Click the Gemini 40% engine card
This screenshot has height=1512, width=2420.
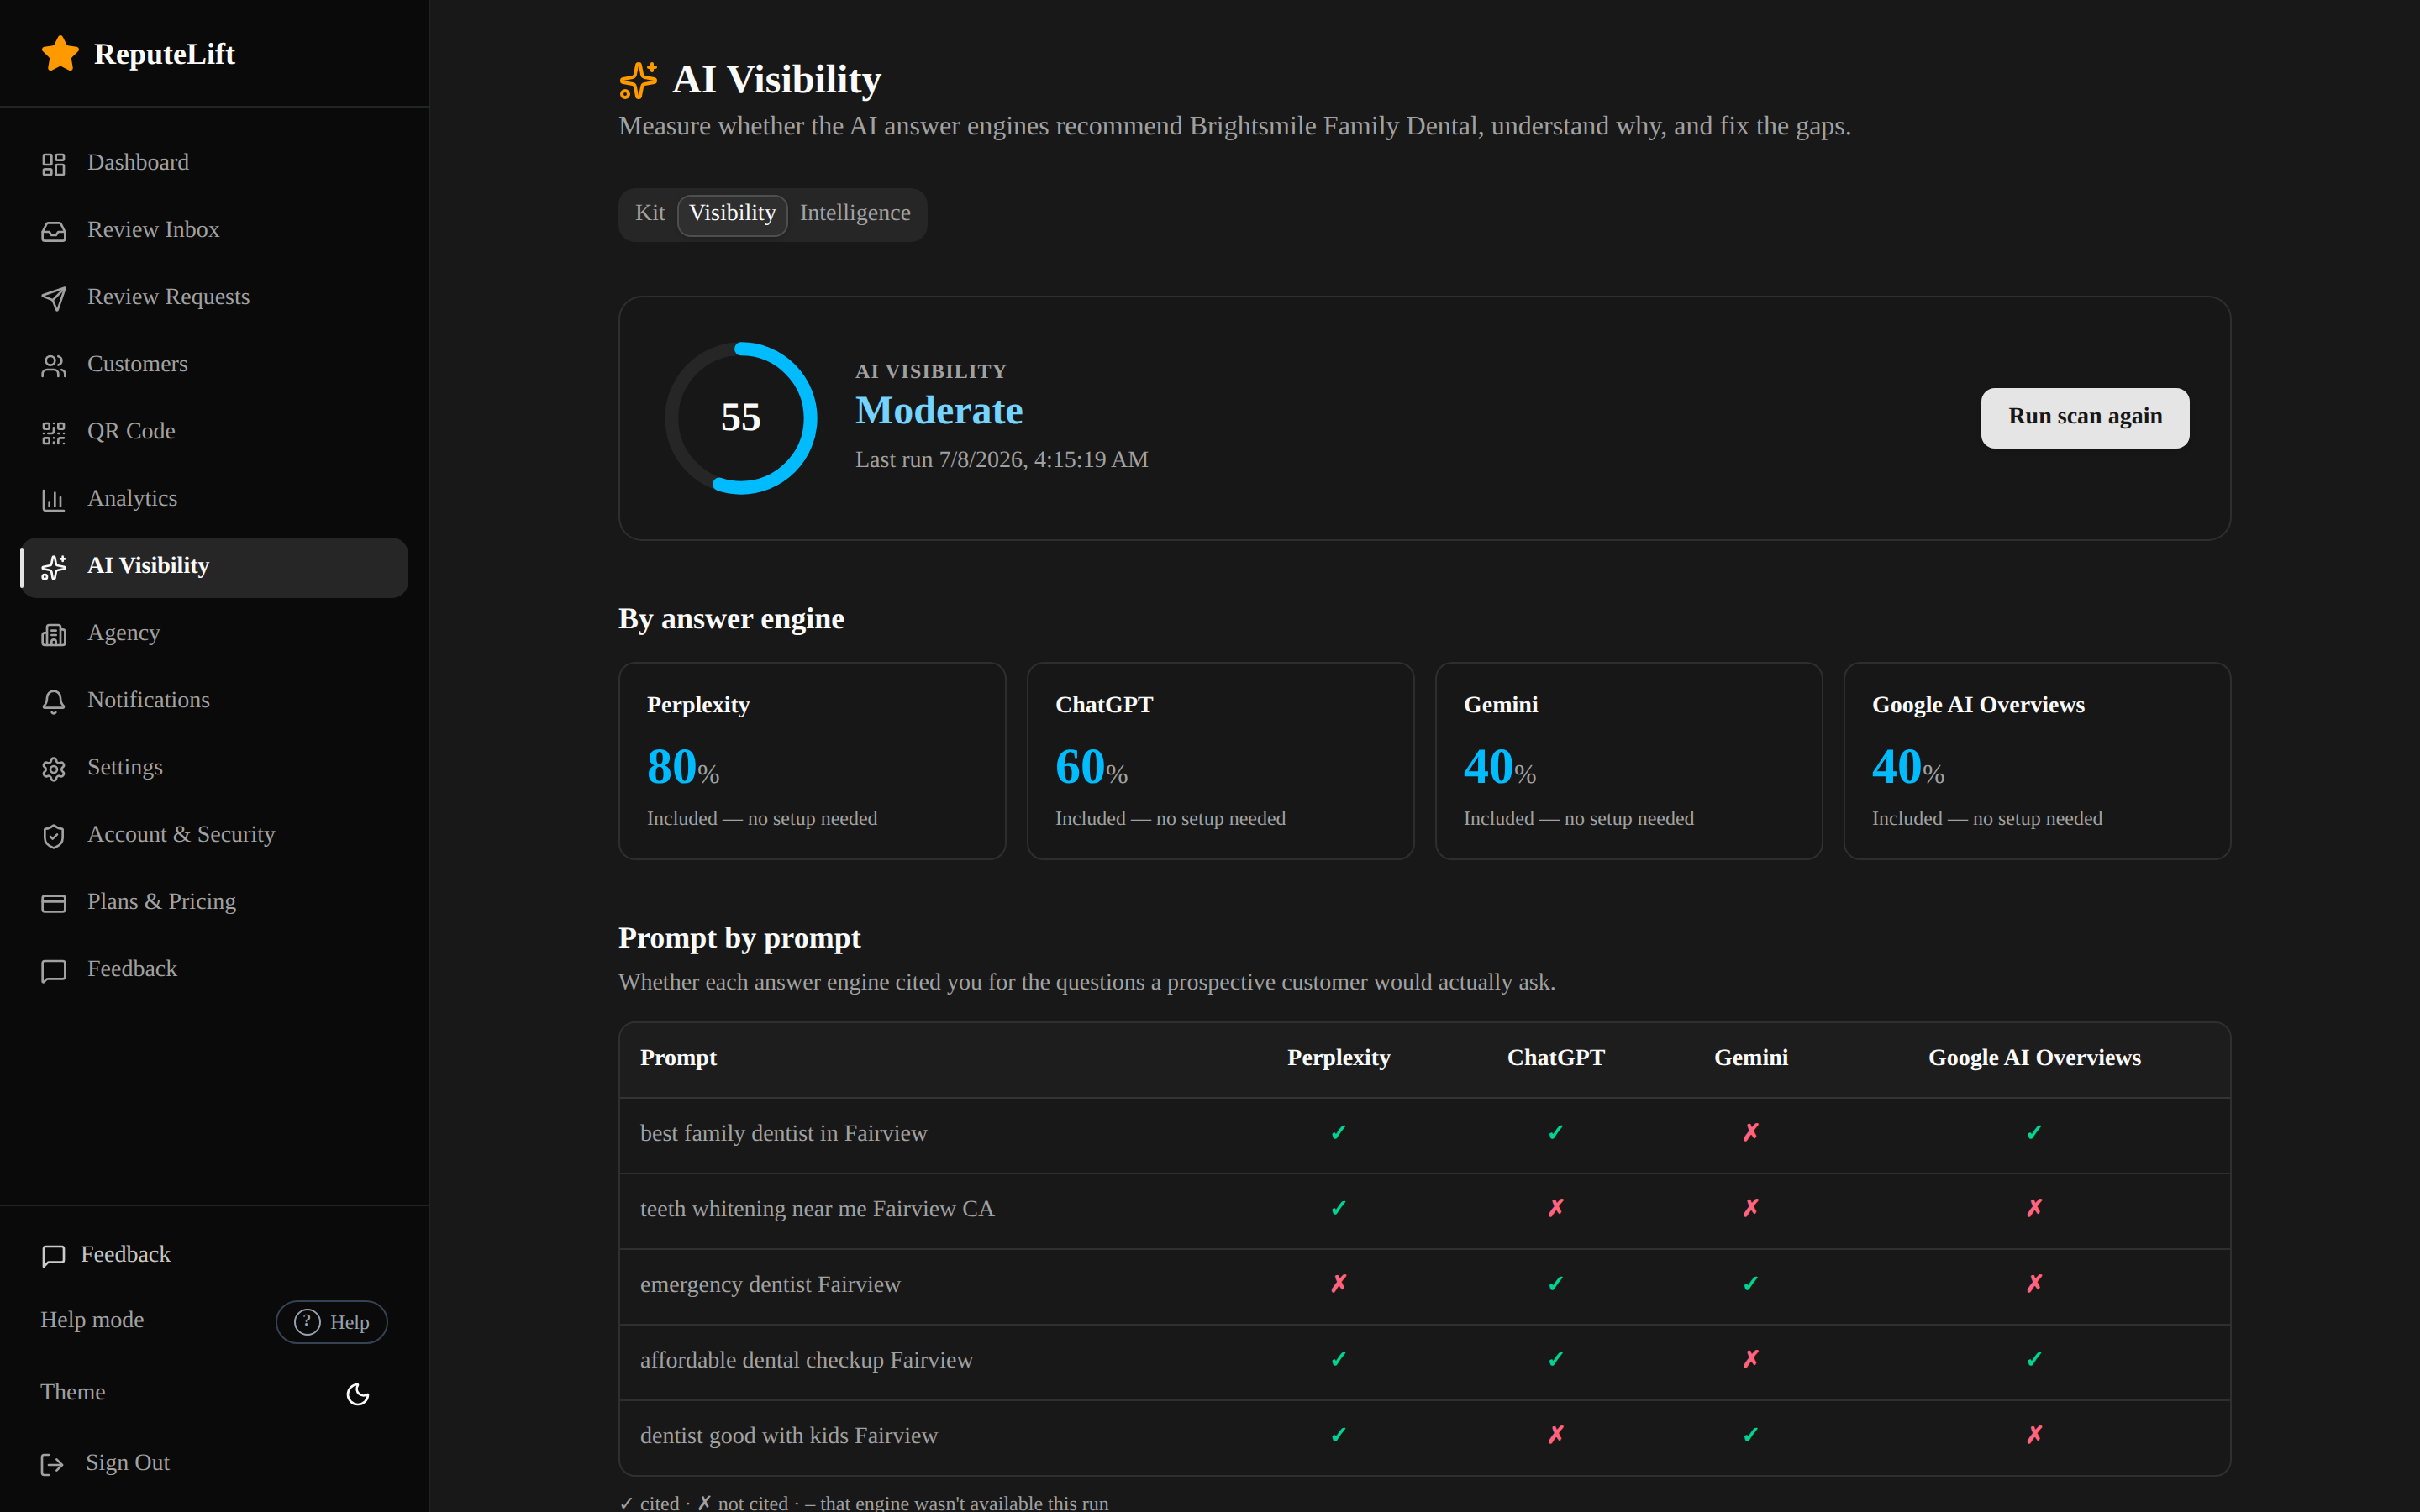pyautogui.click(x=1628, y=760)
